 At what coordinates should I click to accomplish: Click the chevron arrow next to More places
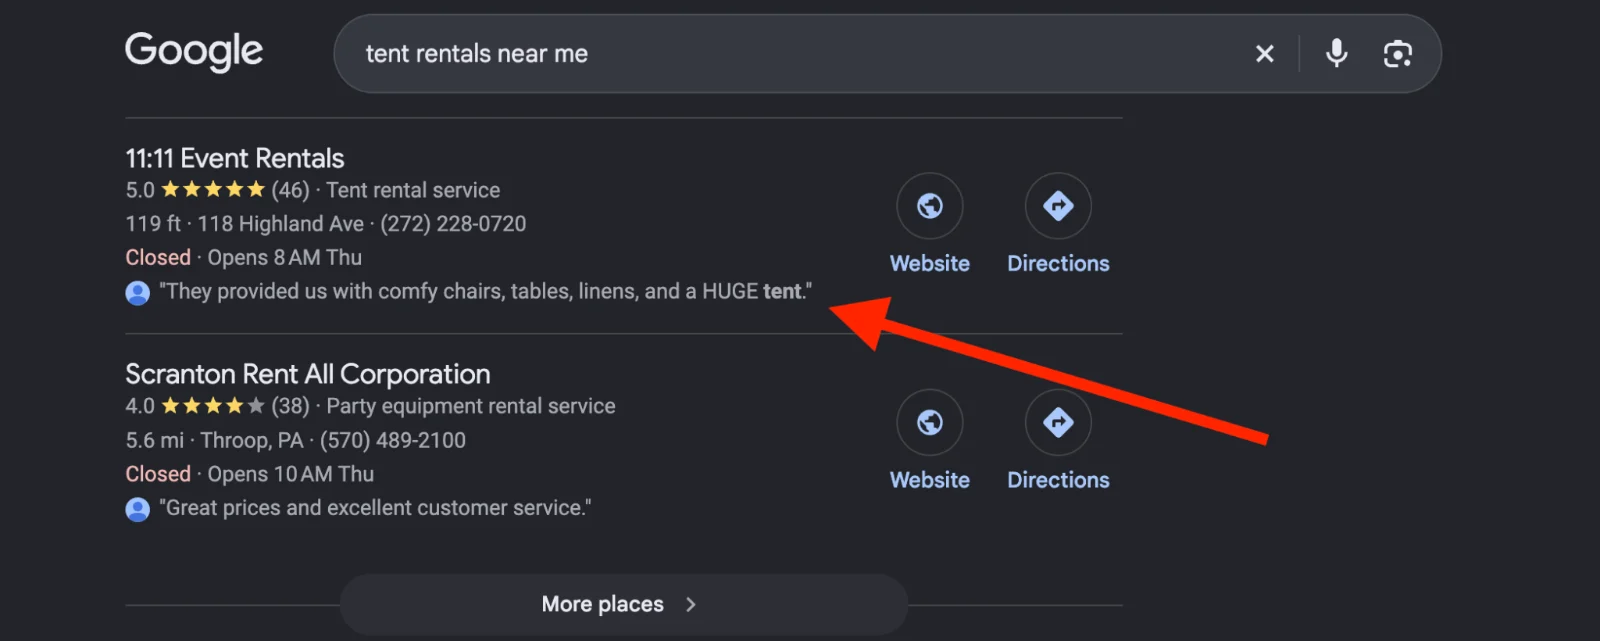click(690, 604)
